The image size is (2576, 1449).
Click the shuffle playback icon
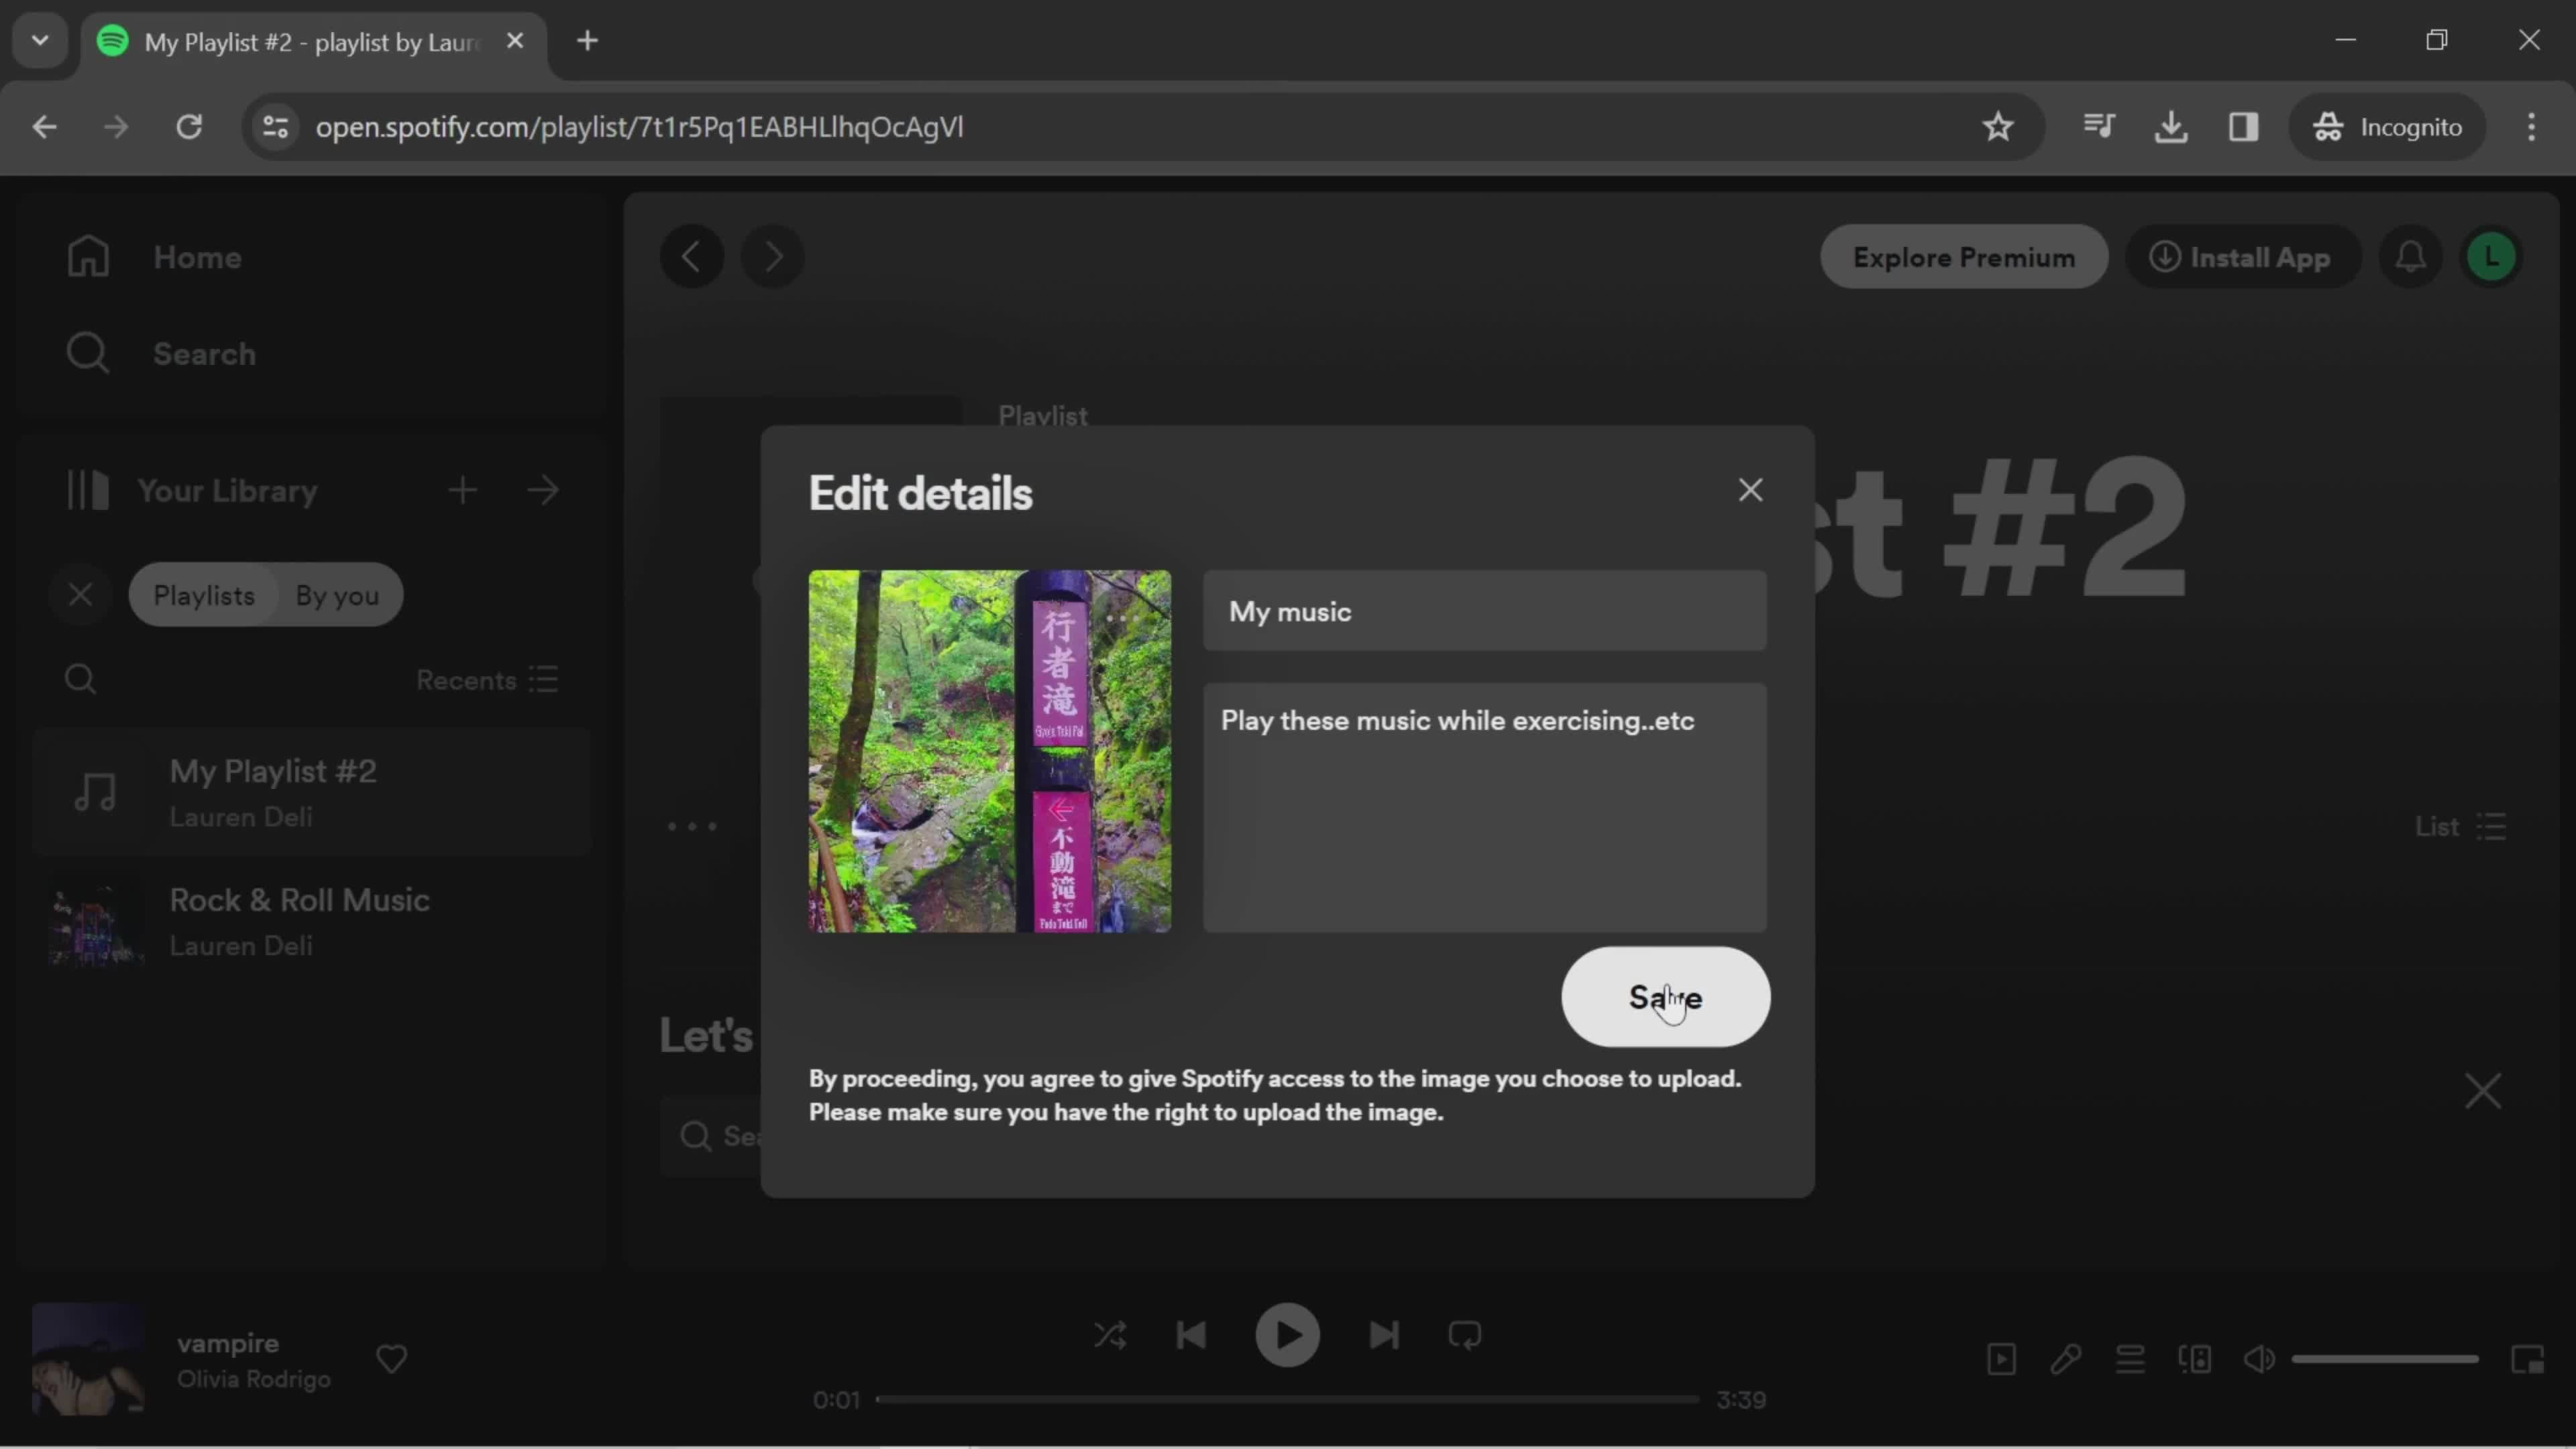(1110, 1334)
